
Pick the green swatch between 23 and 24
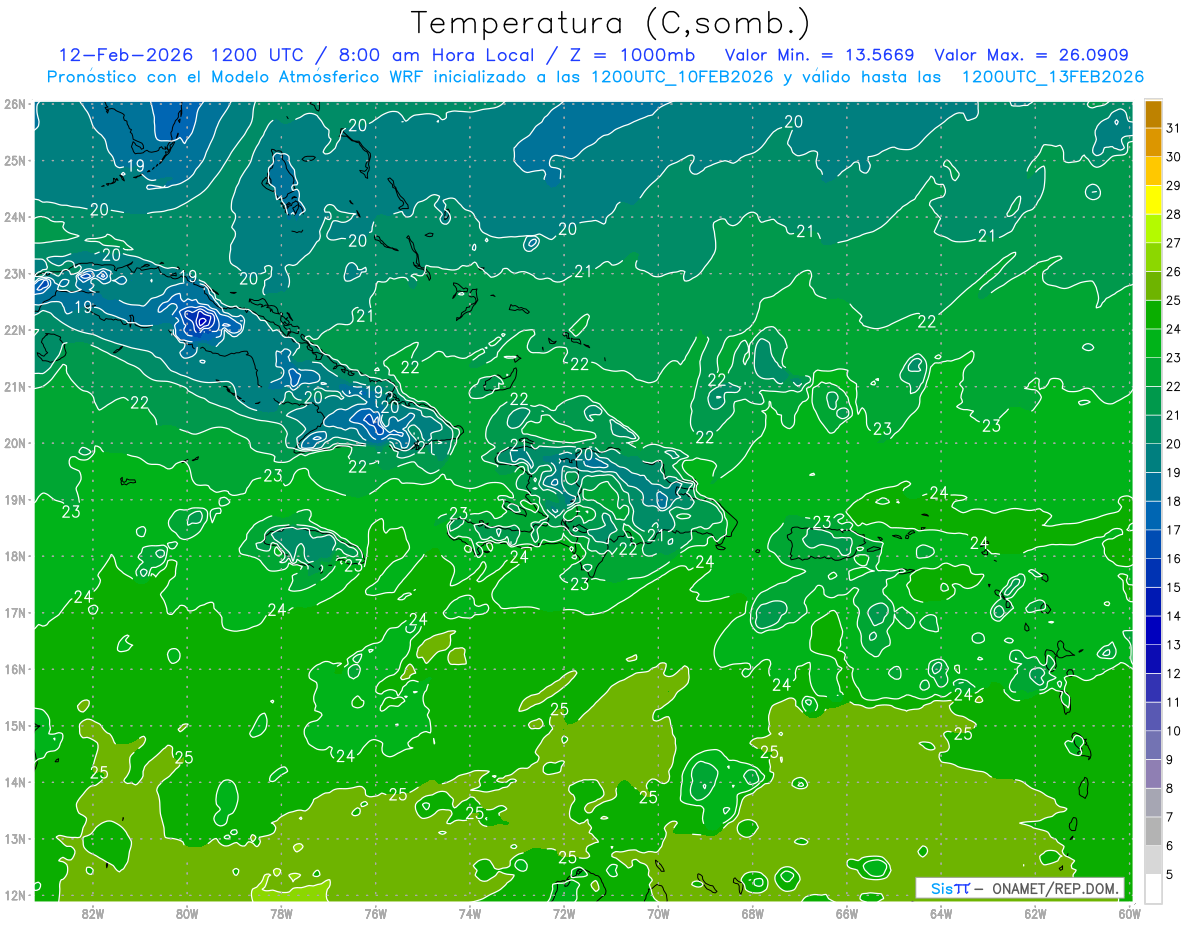[1153, 343]
